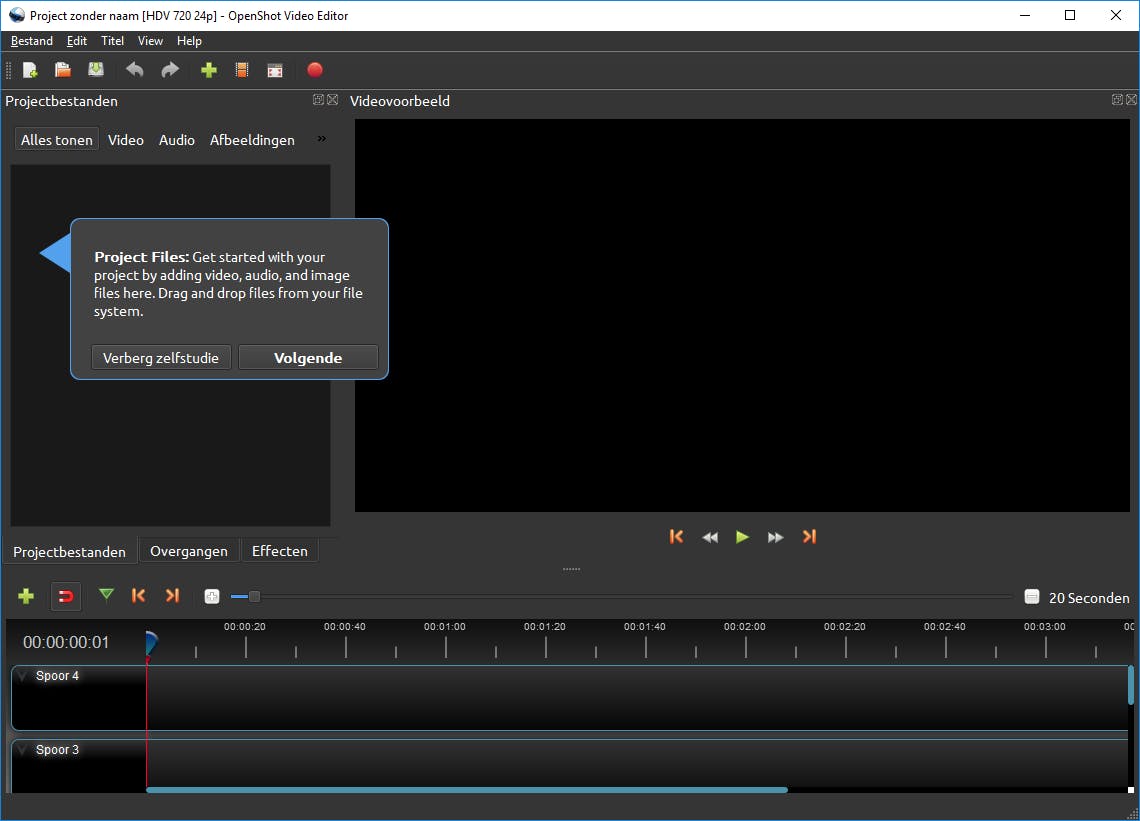1140x821 pixels.
Task: Click the Volgende tutorial button
Action: 308,358
